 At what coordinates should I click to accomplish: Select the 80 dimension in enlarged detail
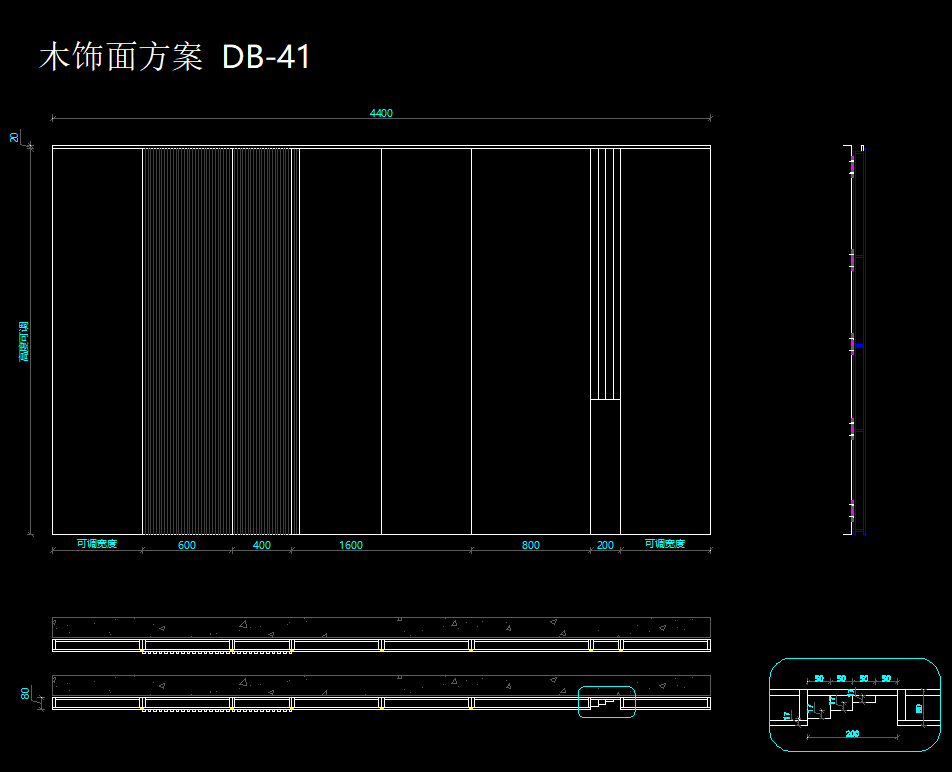click(919, 708)
